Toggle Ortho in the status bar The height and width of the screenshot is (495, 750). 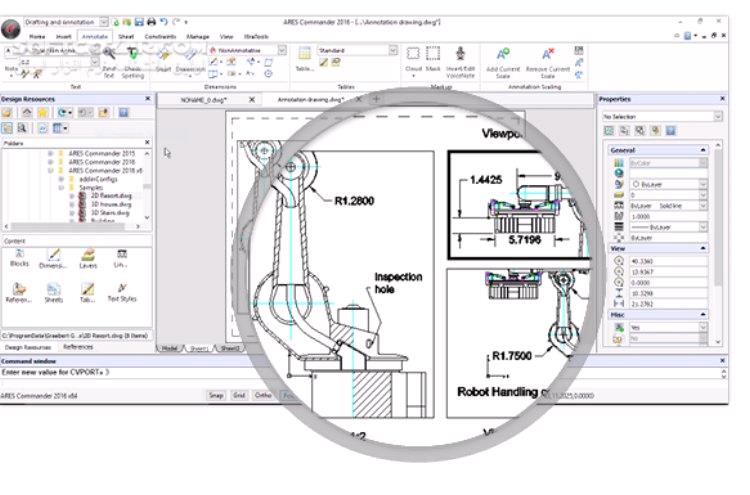click(x=263, y=396)
